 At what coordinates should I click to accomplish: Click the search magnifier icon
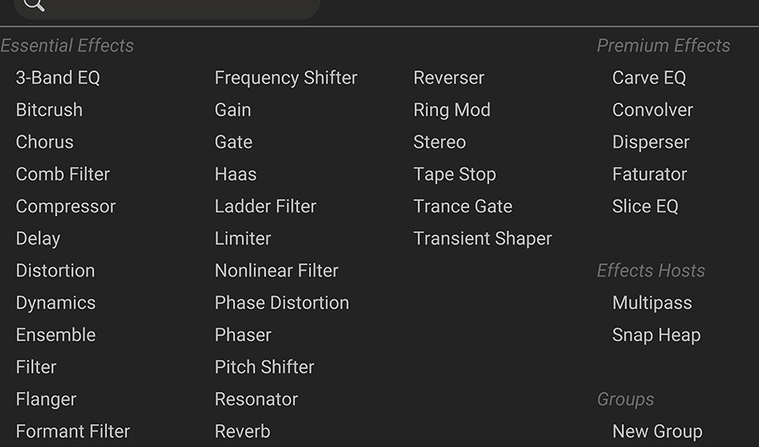[34, 5]
